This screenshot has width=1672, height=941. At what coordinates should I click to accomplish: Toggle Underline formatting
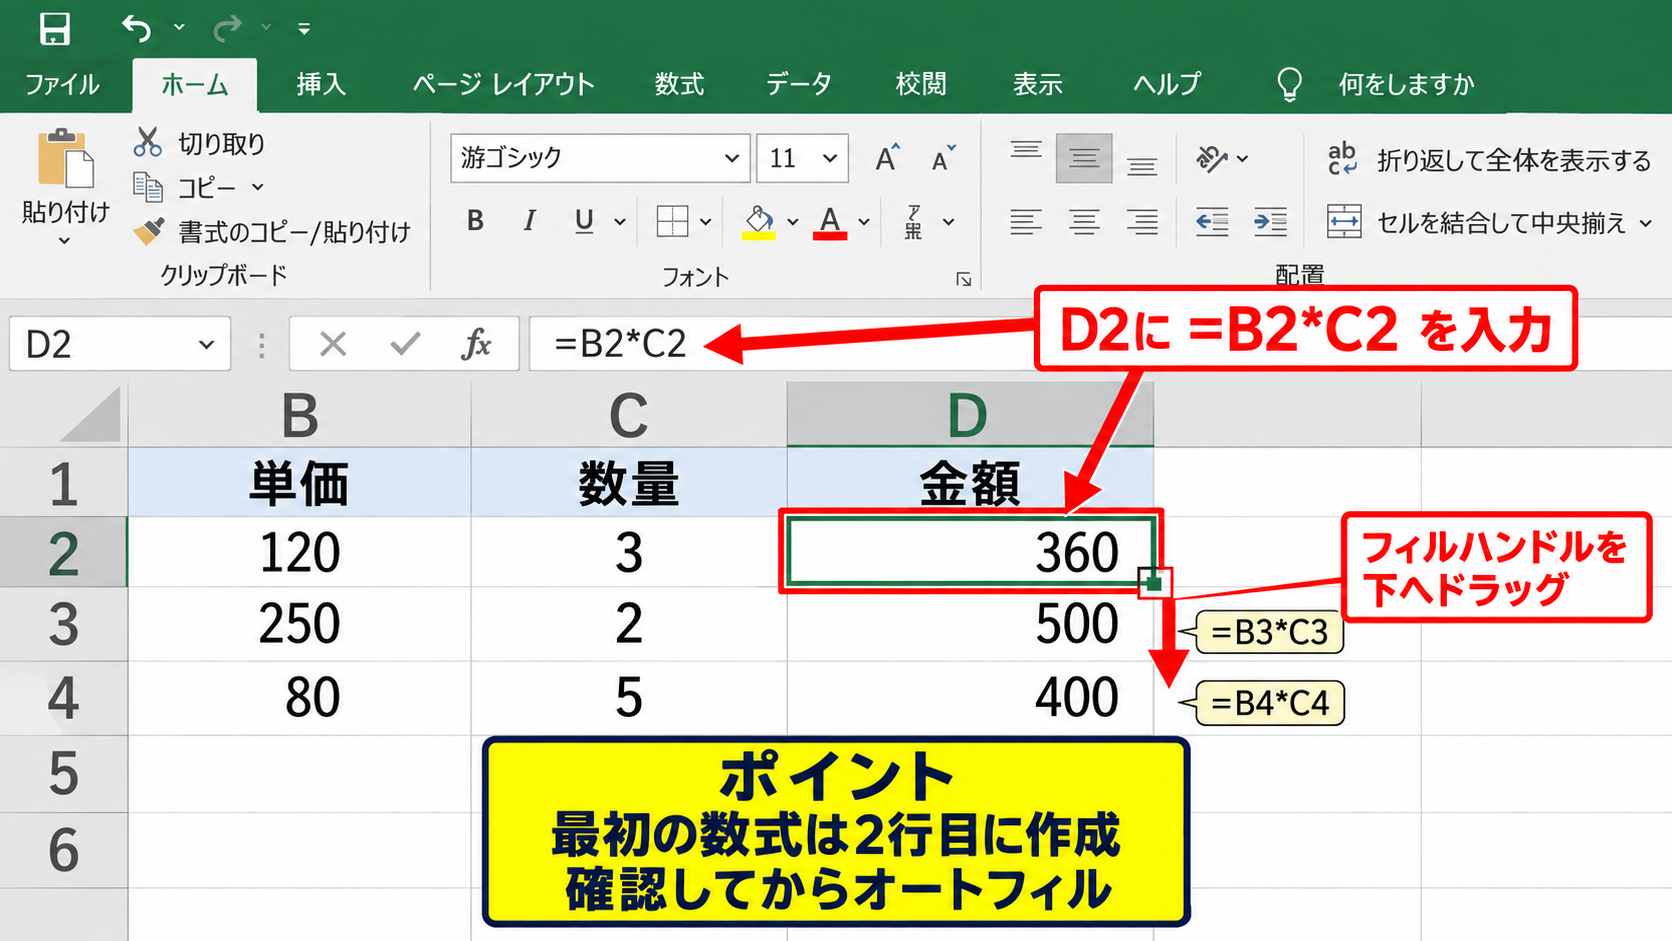tap(584, 221)
